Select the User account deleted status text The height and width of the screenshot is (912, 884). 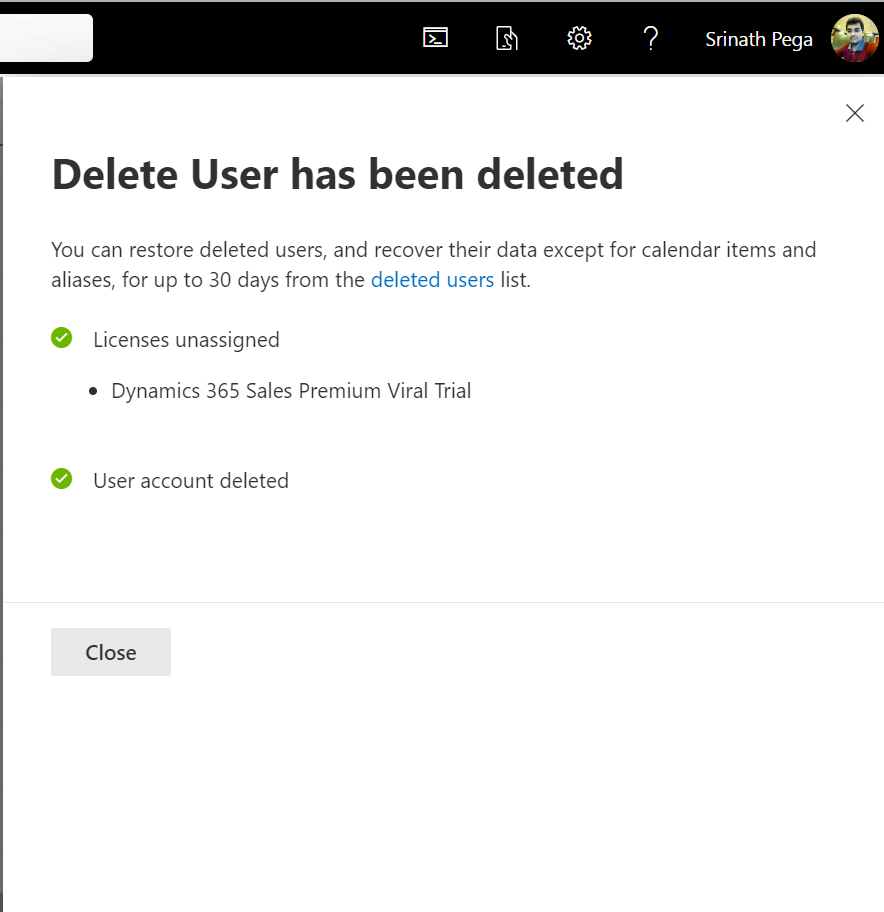coord(191,481)
